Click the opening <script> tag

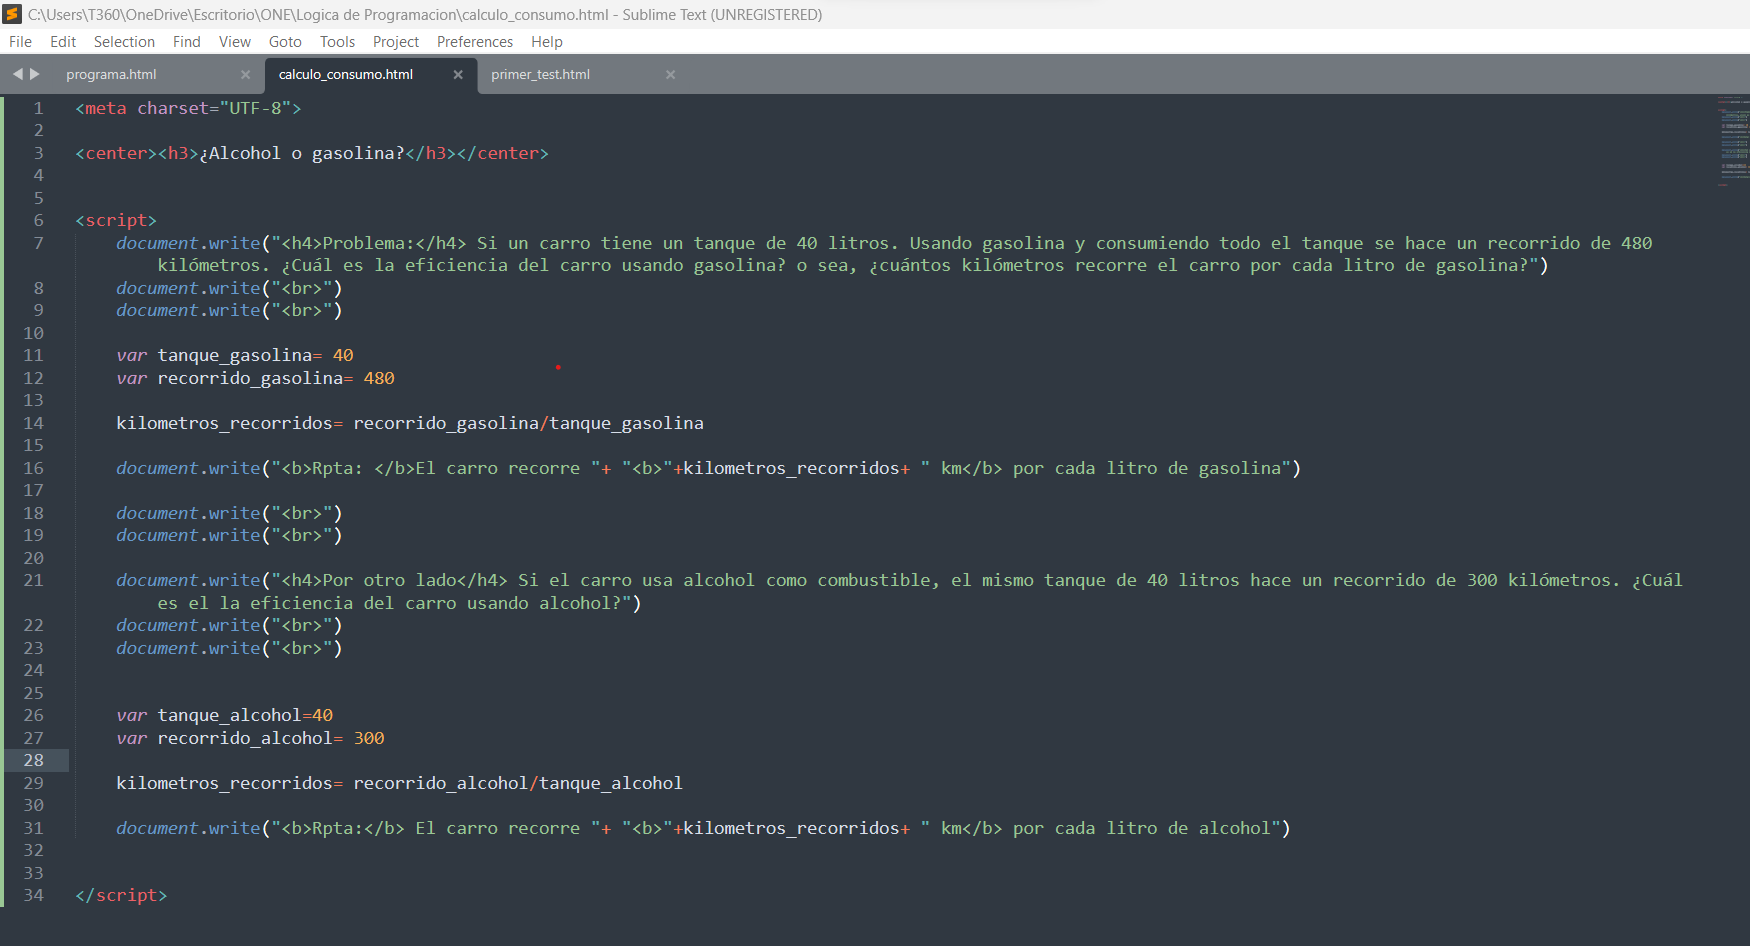tap(116, 220)
